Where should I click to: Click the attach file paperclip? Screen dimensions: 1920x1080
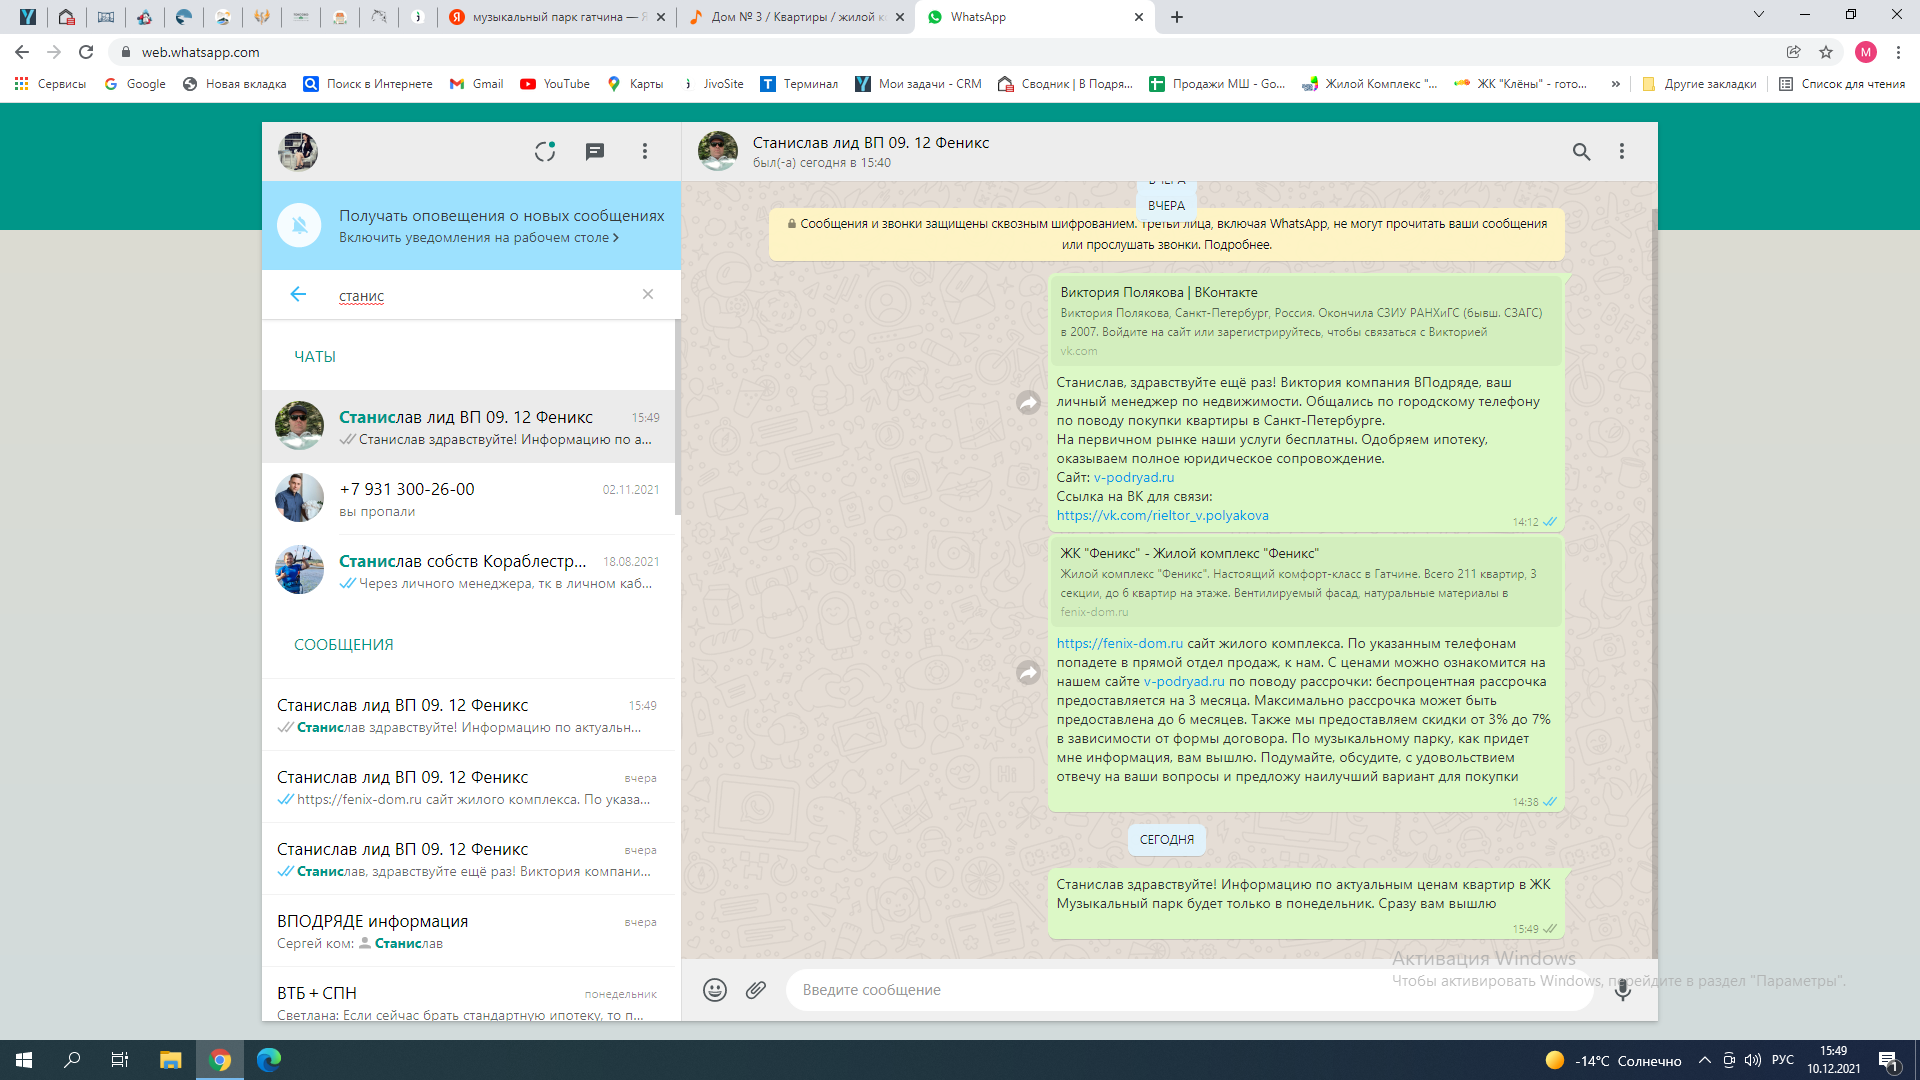point(756,990)
